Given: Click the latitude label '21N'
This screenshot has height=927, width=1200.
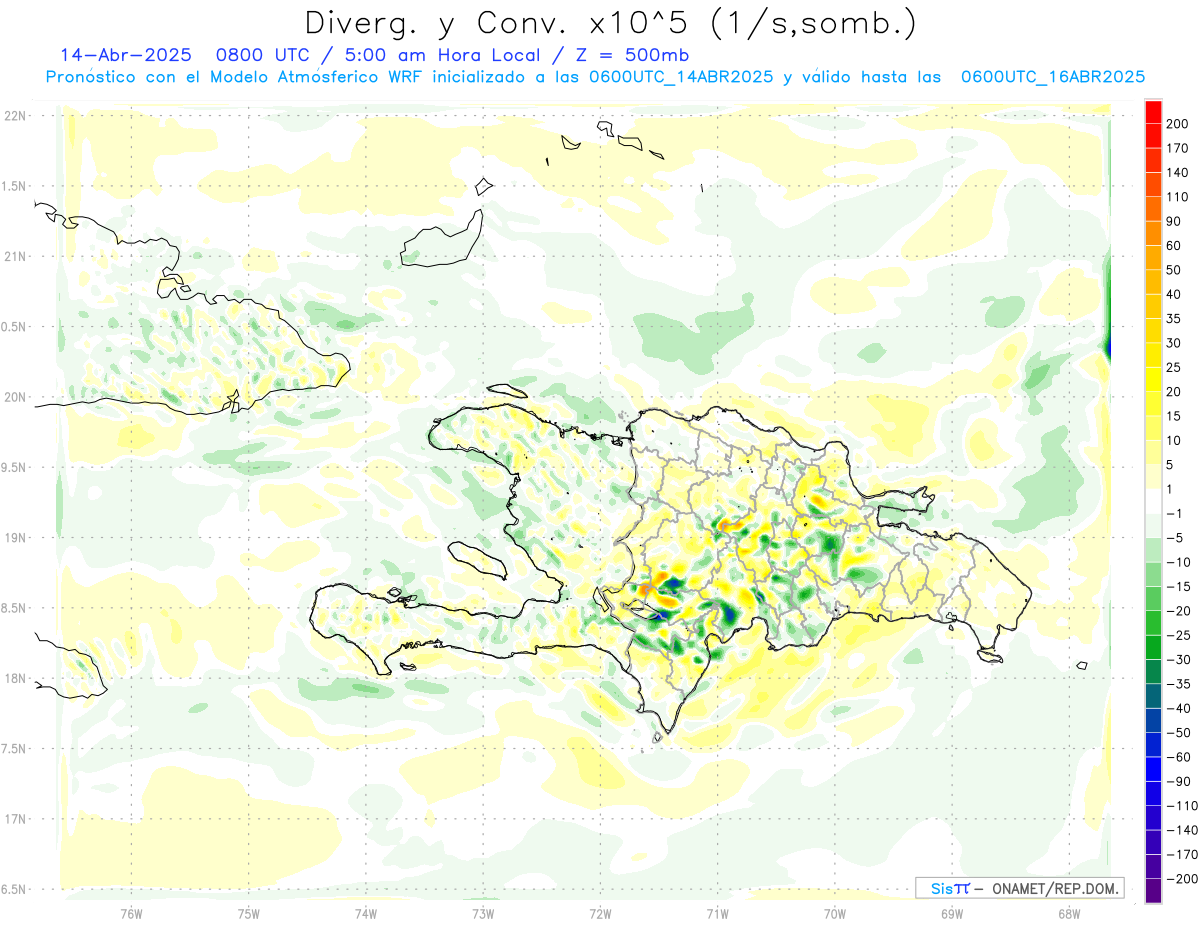Looking at the screenshot, I should click(x=14, y=256).
